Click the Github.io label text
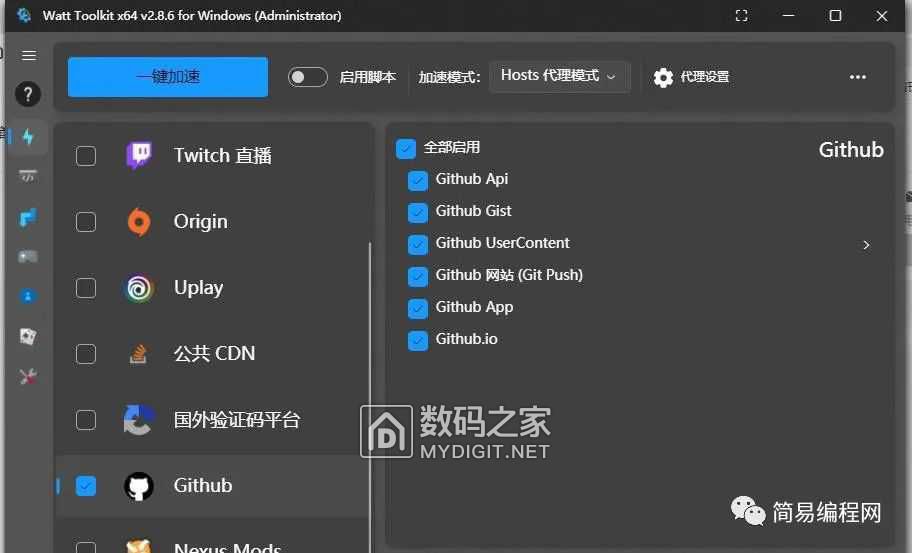Viewport: 912px width, 553px height. coord(466,338)
